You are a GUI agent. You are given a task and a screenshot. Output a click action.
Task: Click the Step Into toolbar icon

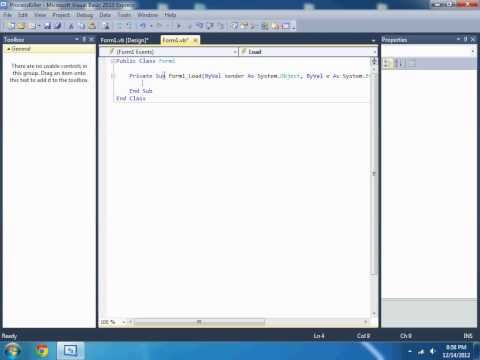pos(199,26)
